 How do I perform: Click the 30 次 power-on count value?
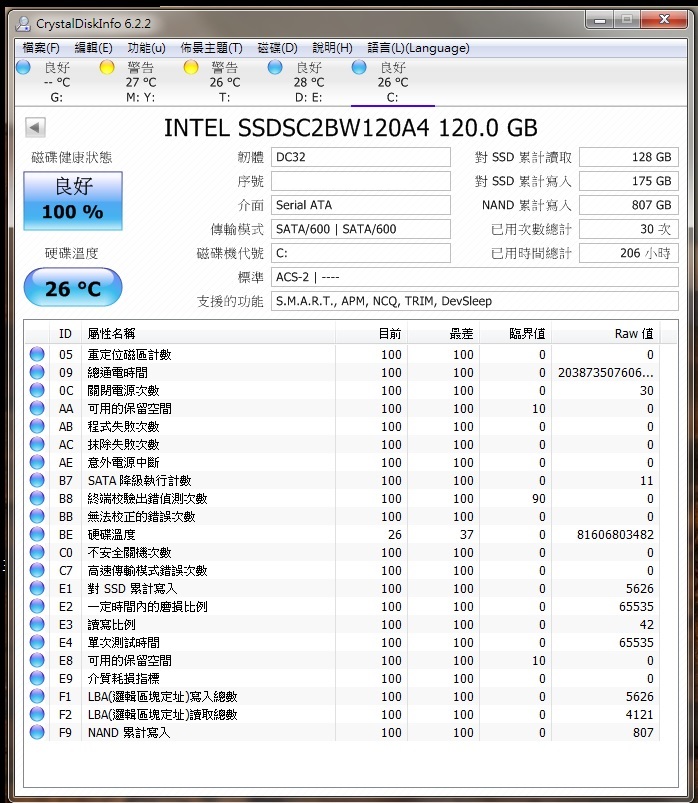pos(629,229)
